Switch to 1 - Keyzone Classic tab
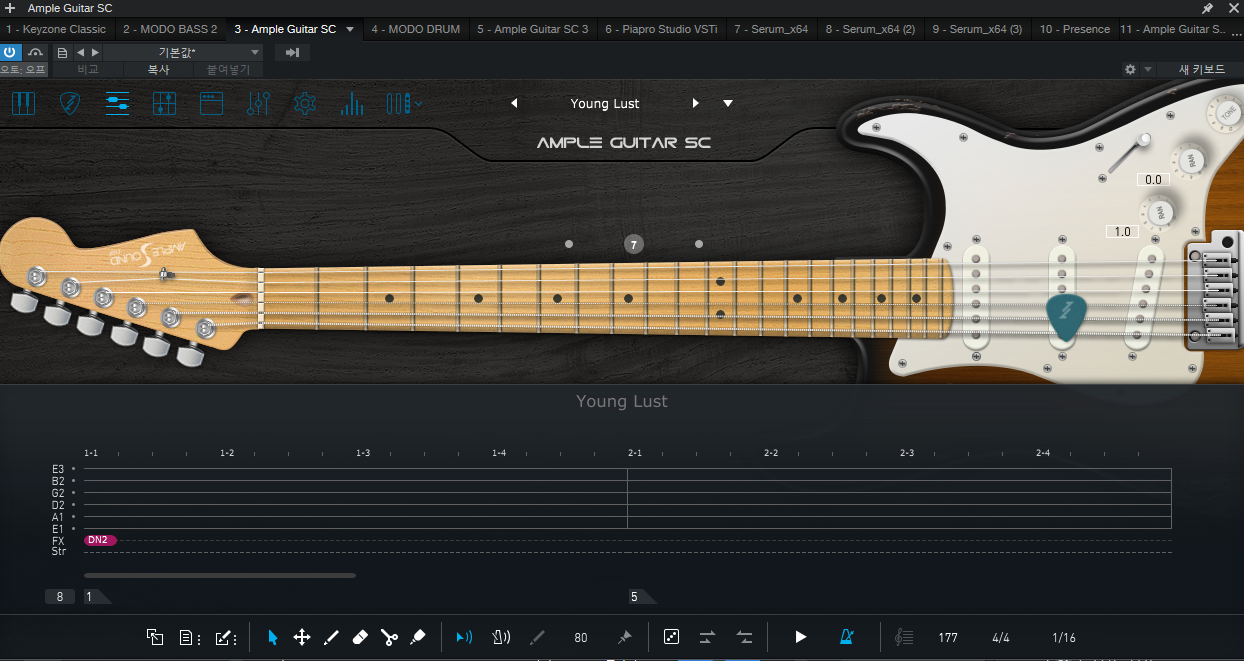The height and width of the screenshot is (661, 1244). 56,29
